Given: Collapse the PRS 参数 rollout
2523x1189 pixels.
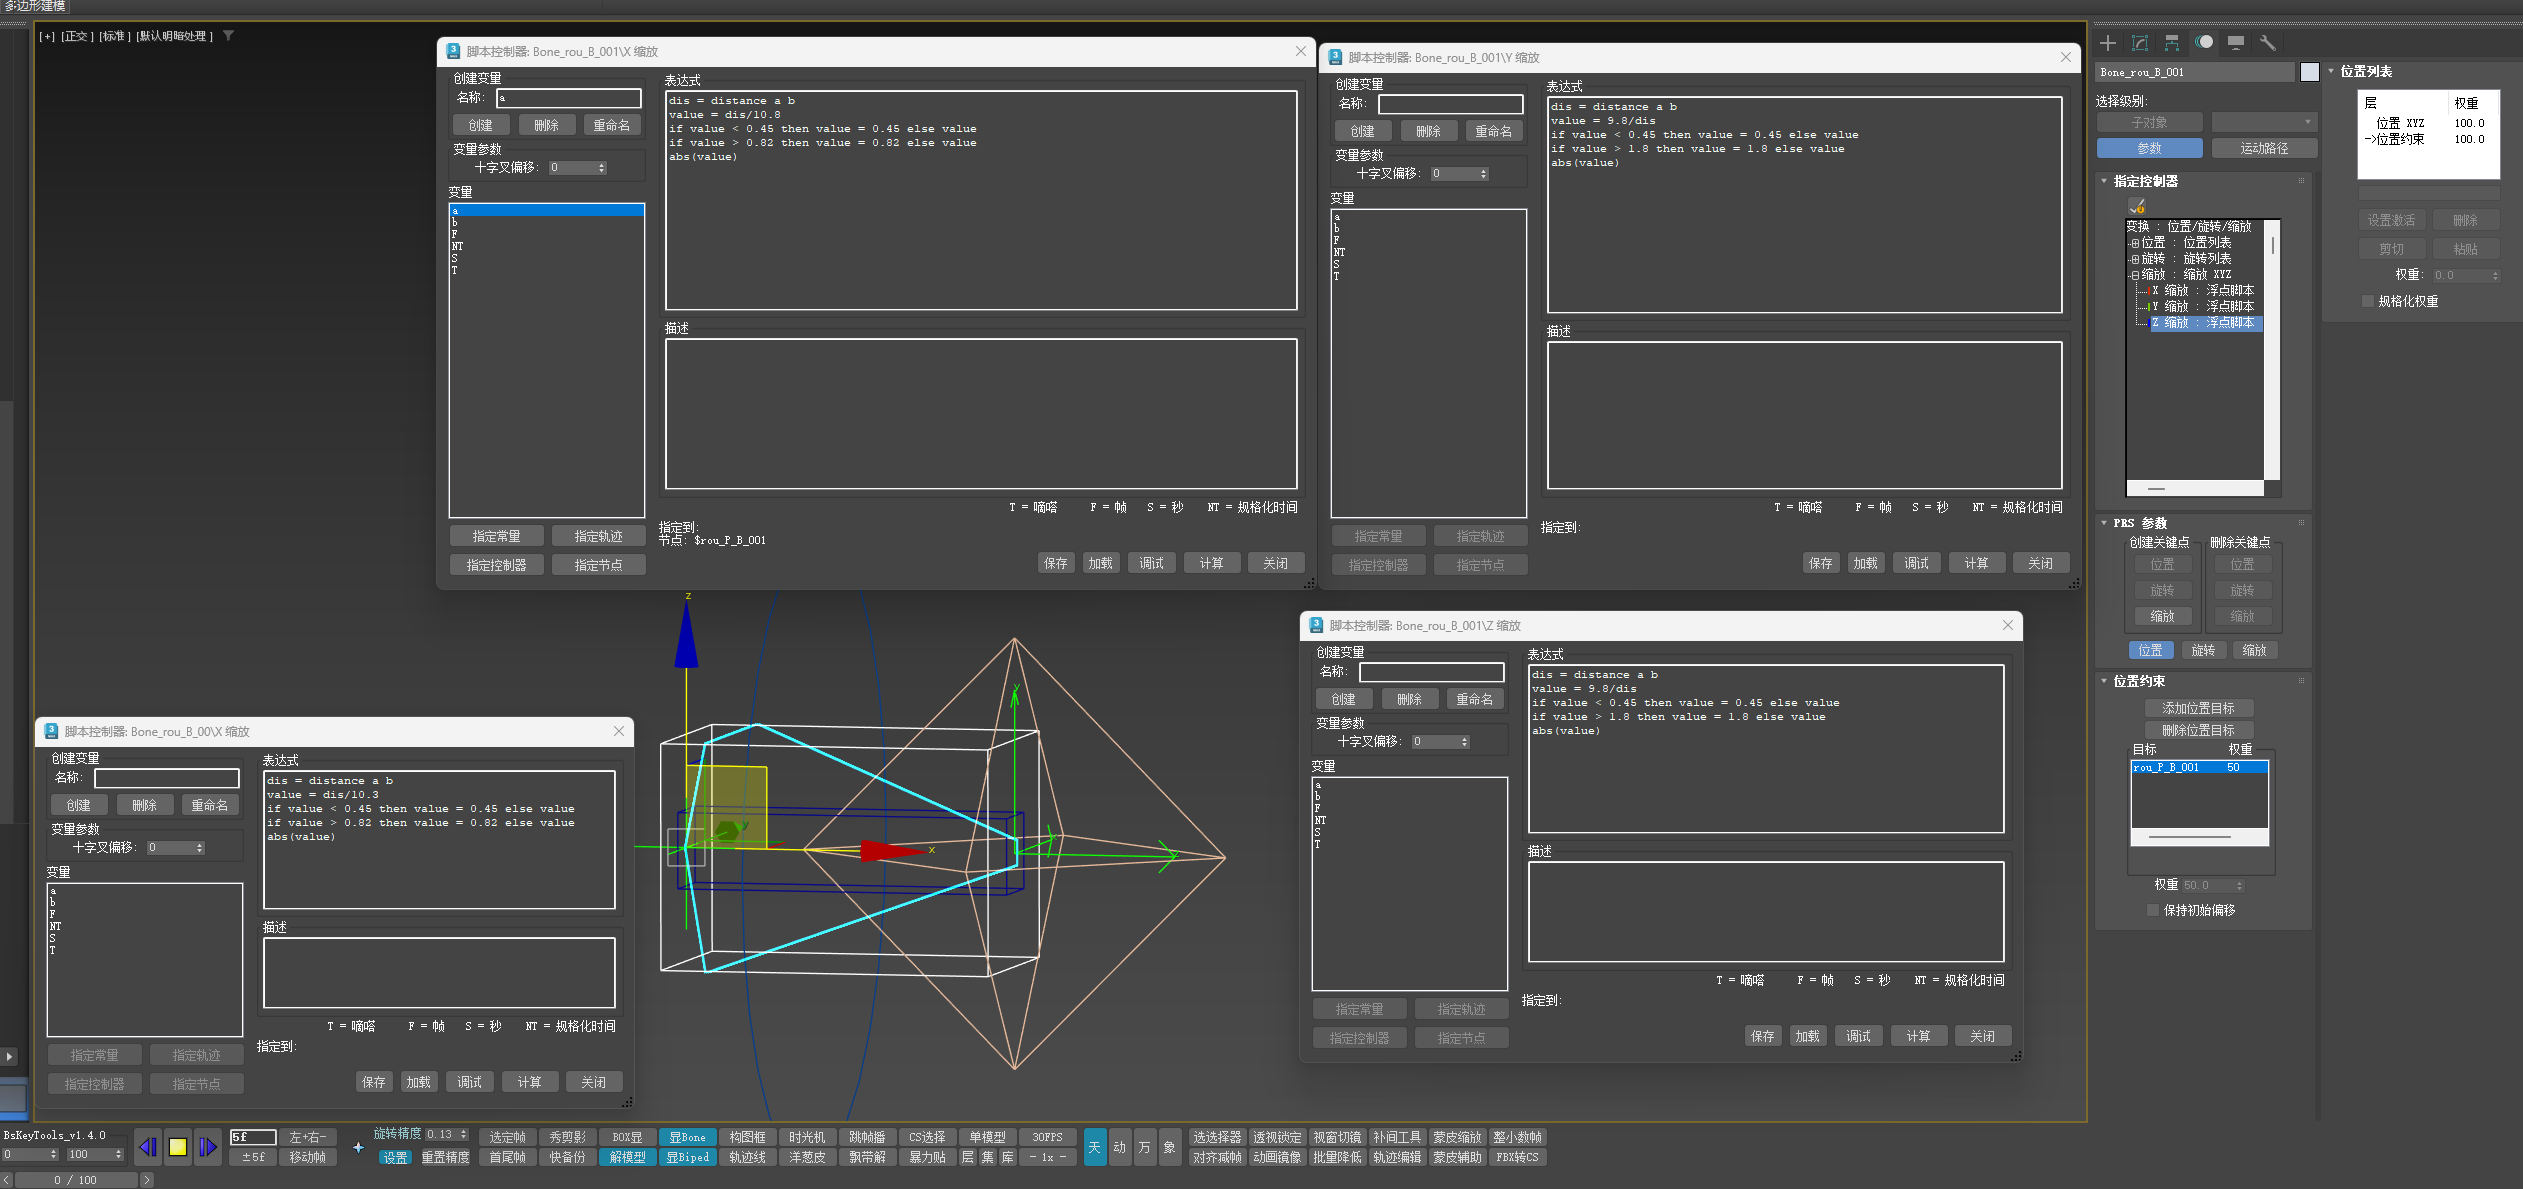Looking at the screenshot, I should (2104, 523).
